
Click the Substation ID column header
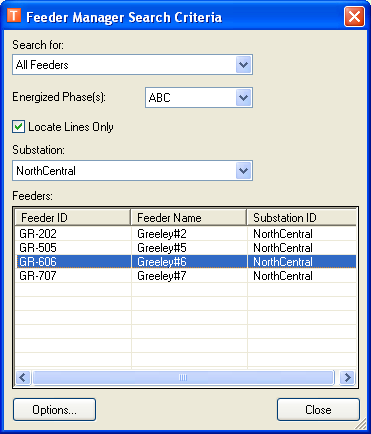click(x=302, y=218)
